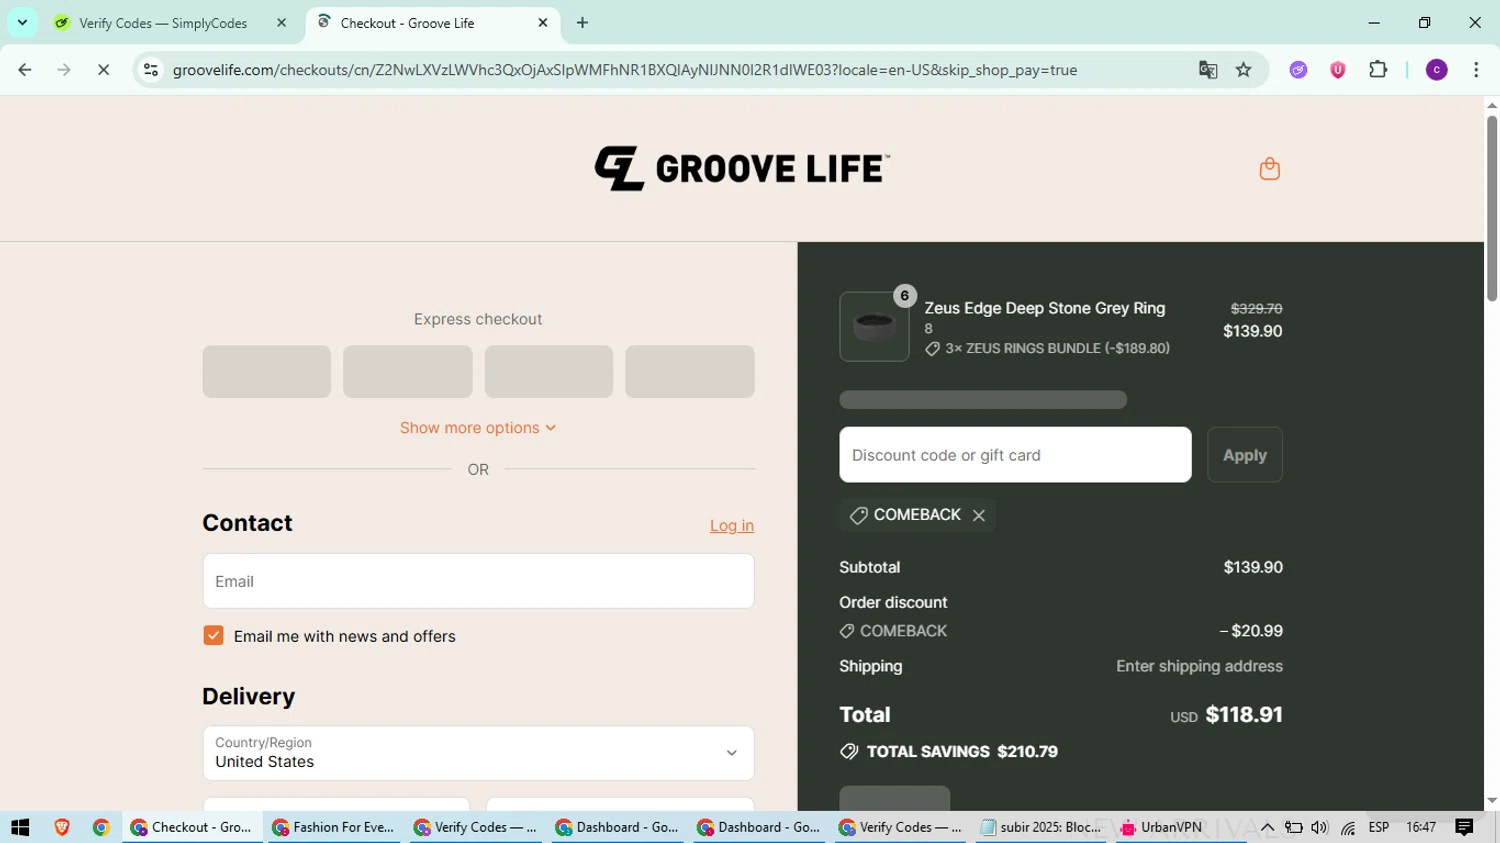Open subir 2025 Notepad taskbar window
Image resolution: width=1500 pixels, height=843 pixels.
tap(1041, 827)
